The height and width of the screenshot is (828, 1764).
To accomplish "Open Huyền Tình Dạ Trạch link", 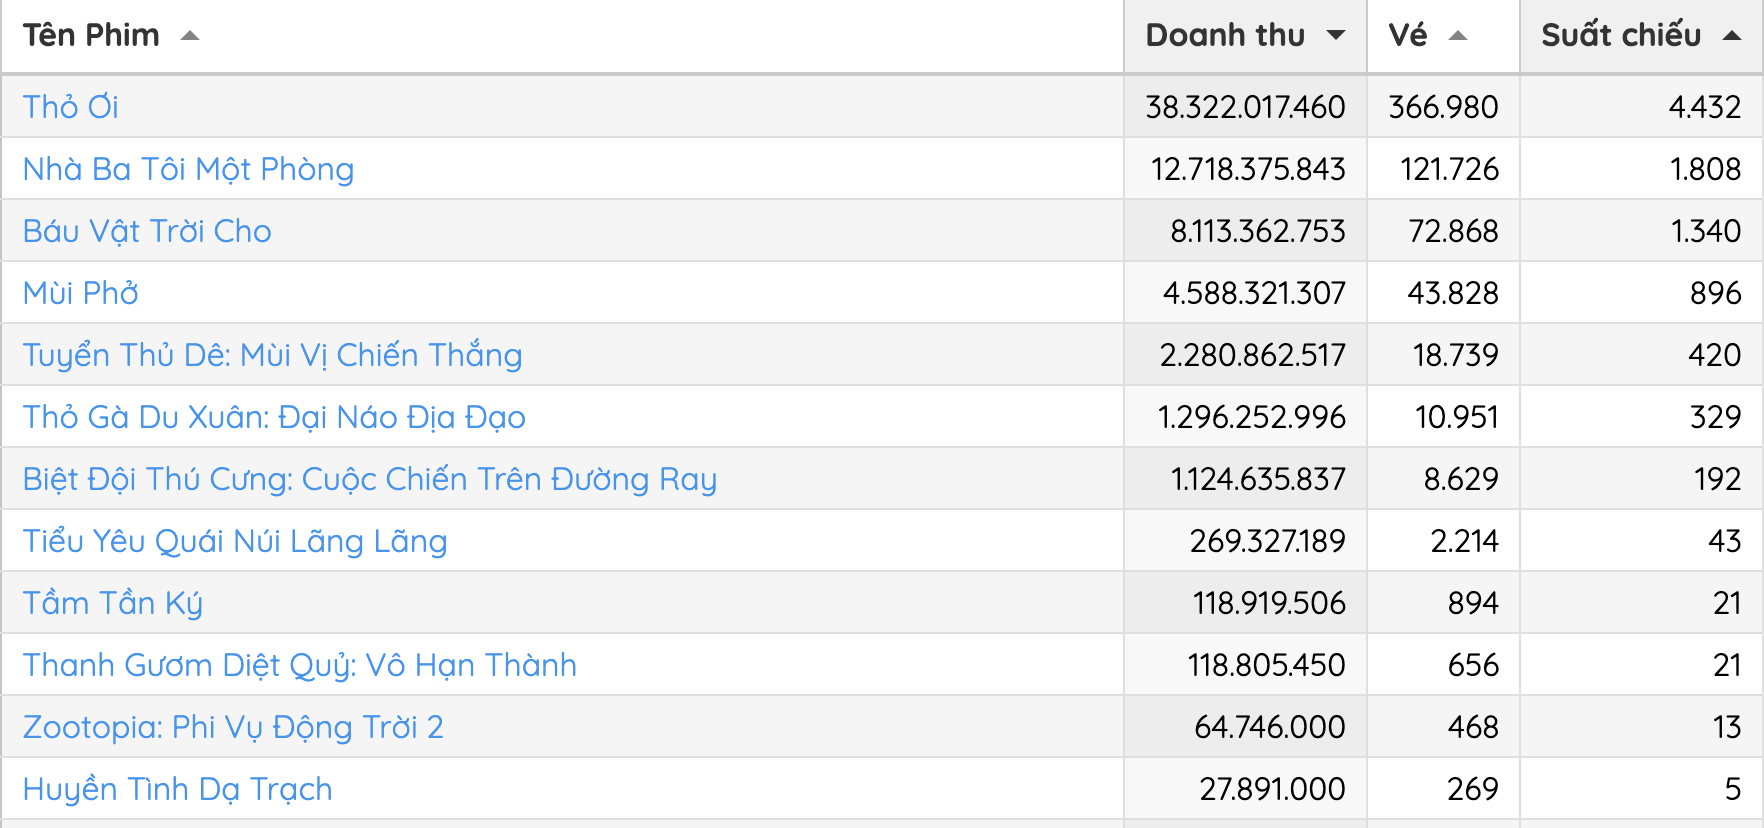I will [177, 789].
